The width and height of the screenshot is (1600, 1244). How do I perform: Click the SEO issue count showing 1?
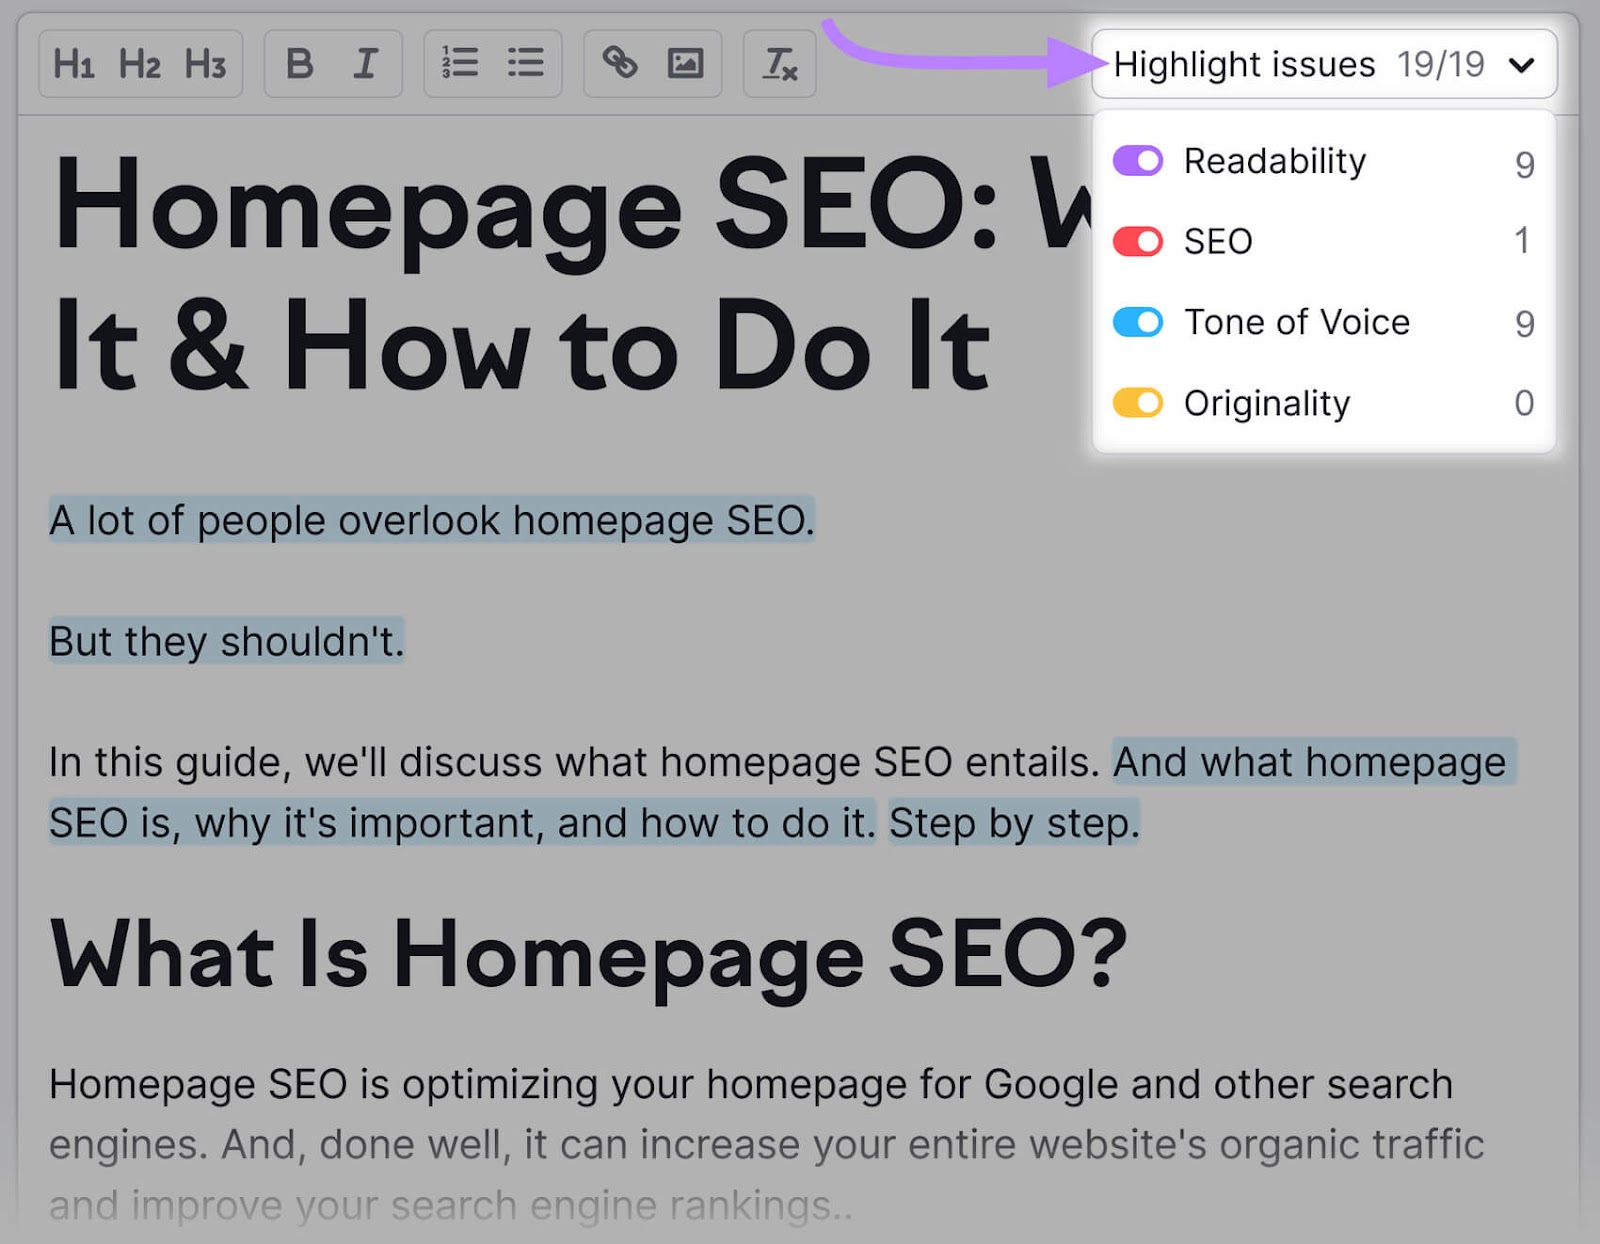[x=1522, y=241]
